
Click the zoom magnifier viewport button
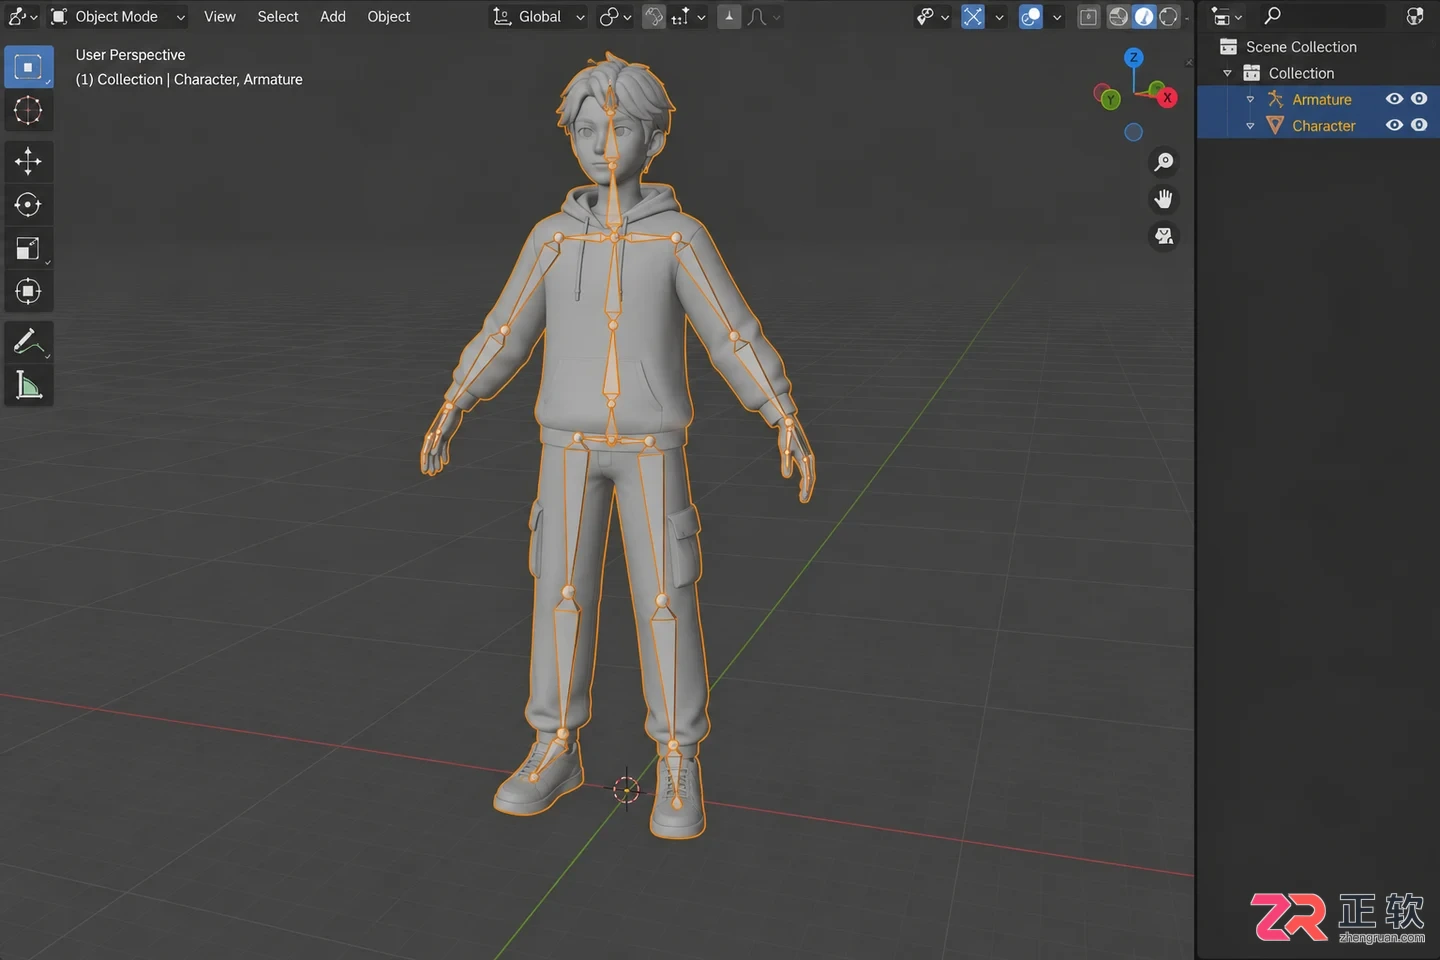1164,162
